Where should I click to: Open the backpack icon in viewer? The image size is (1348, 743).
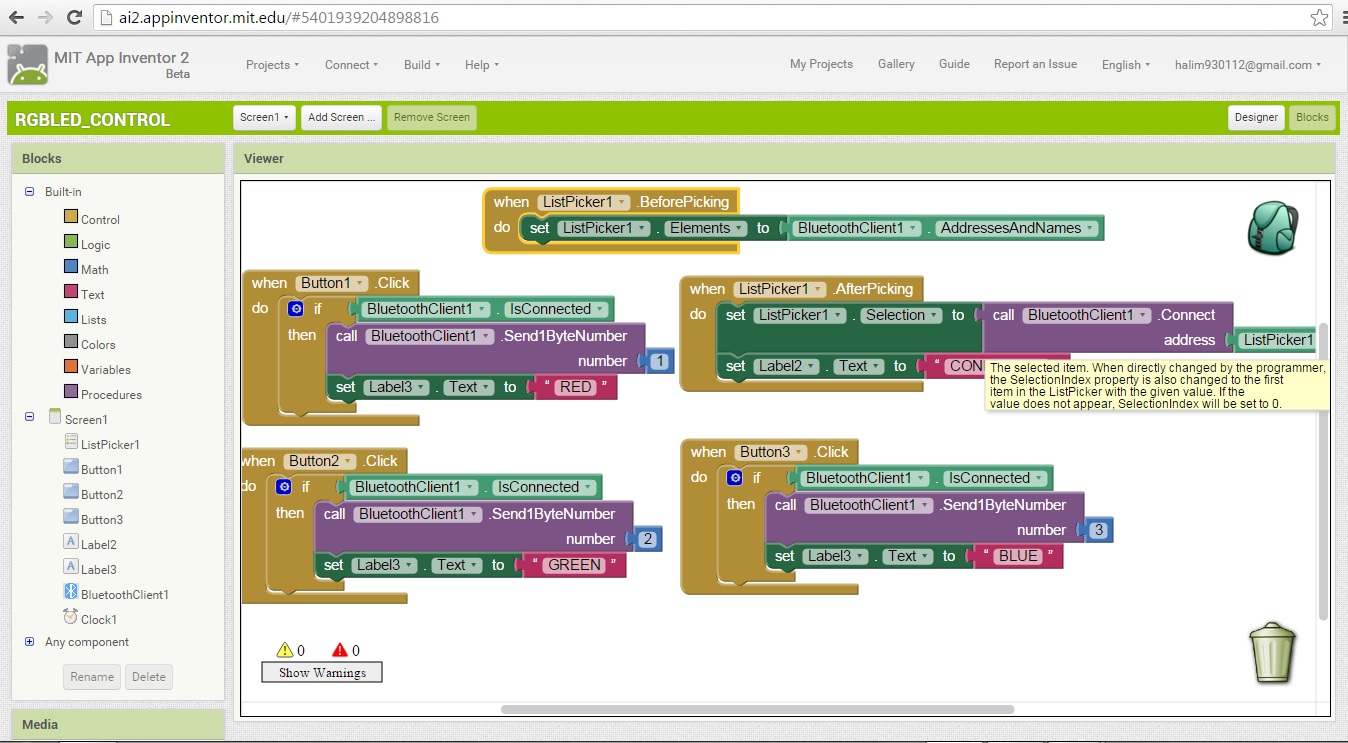[1272, 227]
